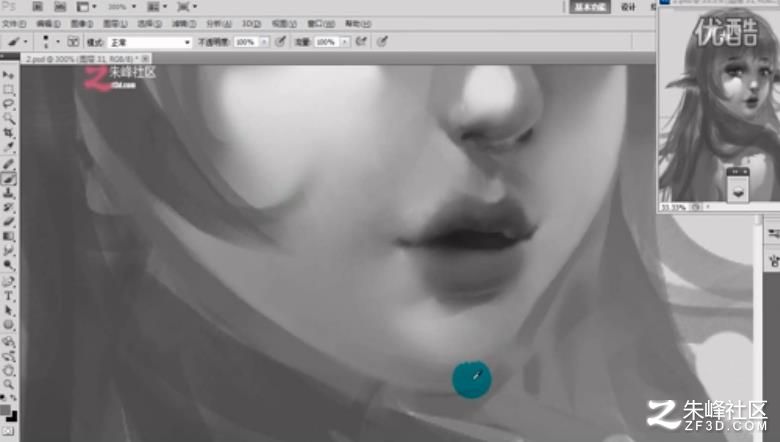Select the Brush tool in toolbox
The height and width of the screenshot is (442, 780).
pos(8,178)
